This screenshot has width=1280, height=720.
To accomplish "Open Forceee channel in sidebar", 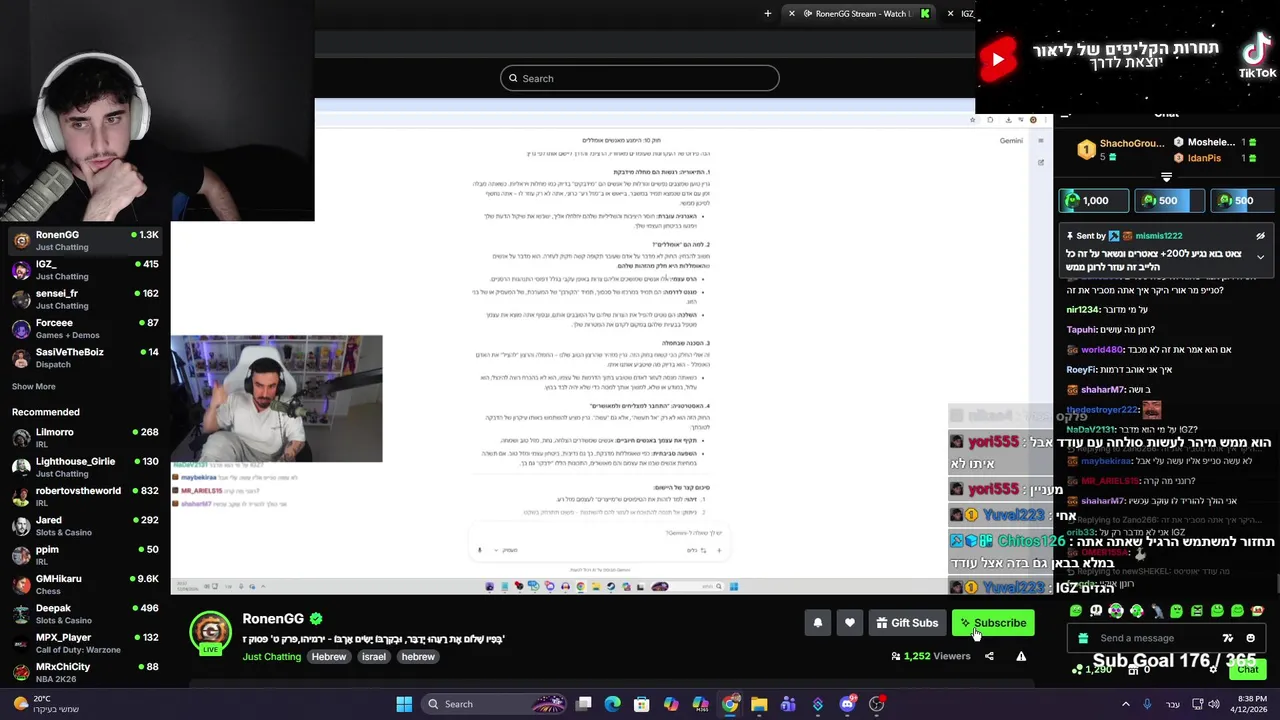I will [85, 328].
